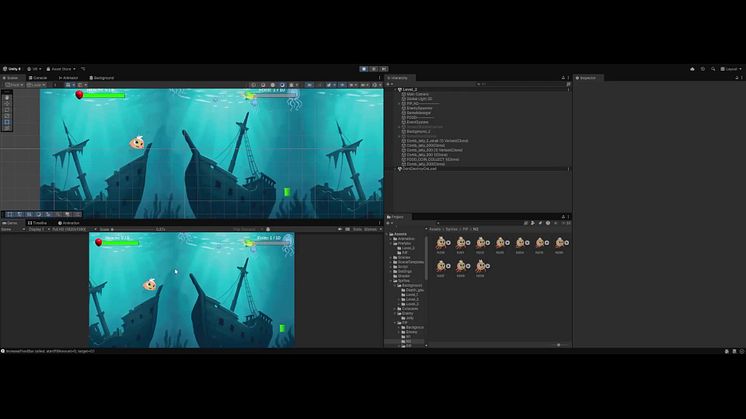The image size is (746, 419).
Task: Open the Display 1 dropdown in Game view
Action: (38, 229)
